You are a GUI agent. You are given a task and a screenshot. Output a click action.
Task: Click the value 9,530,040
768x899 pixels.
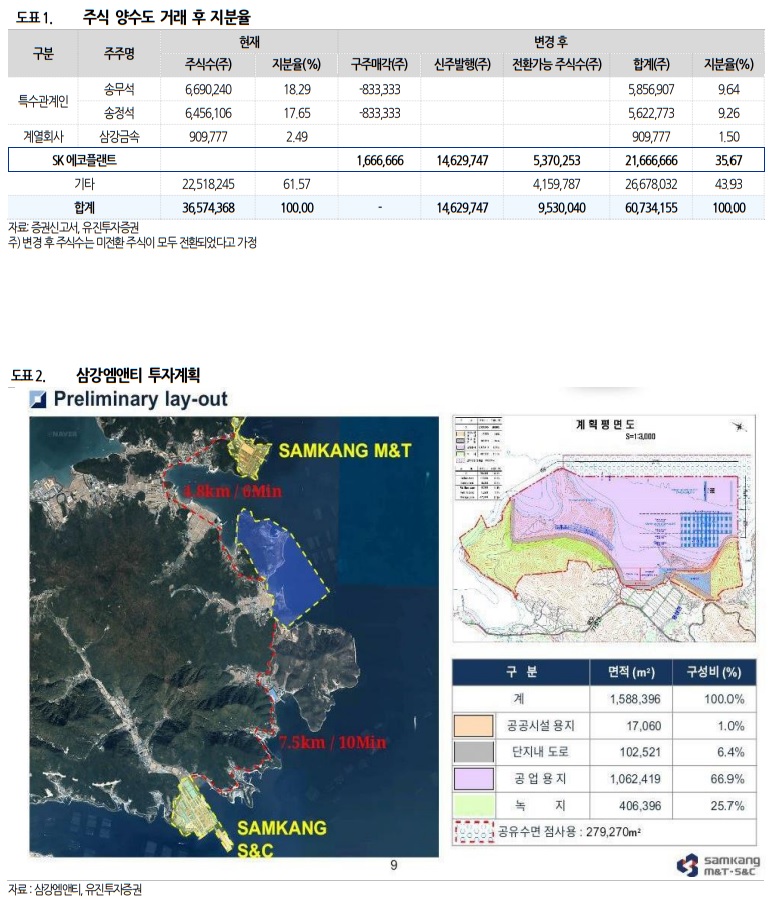coord(562,208)
